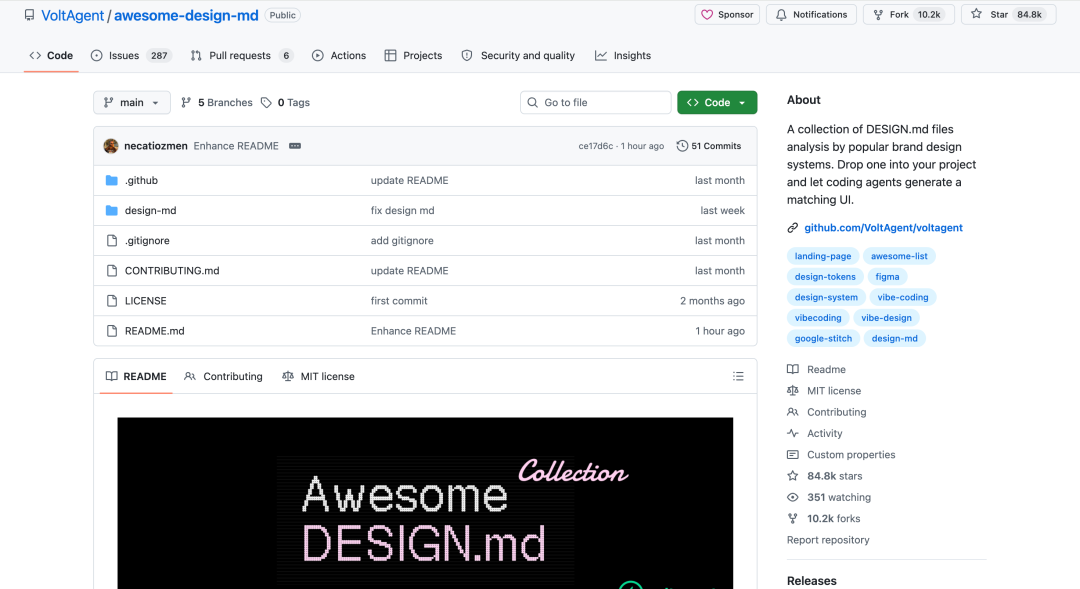The height and width of the screenshot is (589, 1080).
Task: Fork the repository with the Fork button
Action: point(908,14)
